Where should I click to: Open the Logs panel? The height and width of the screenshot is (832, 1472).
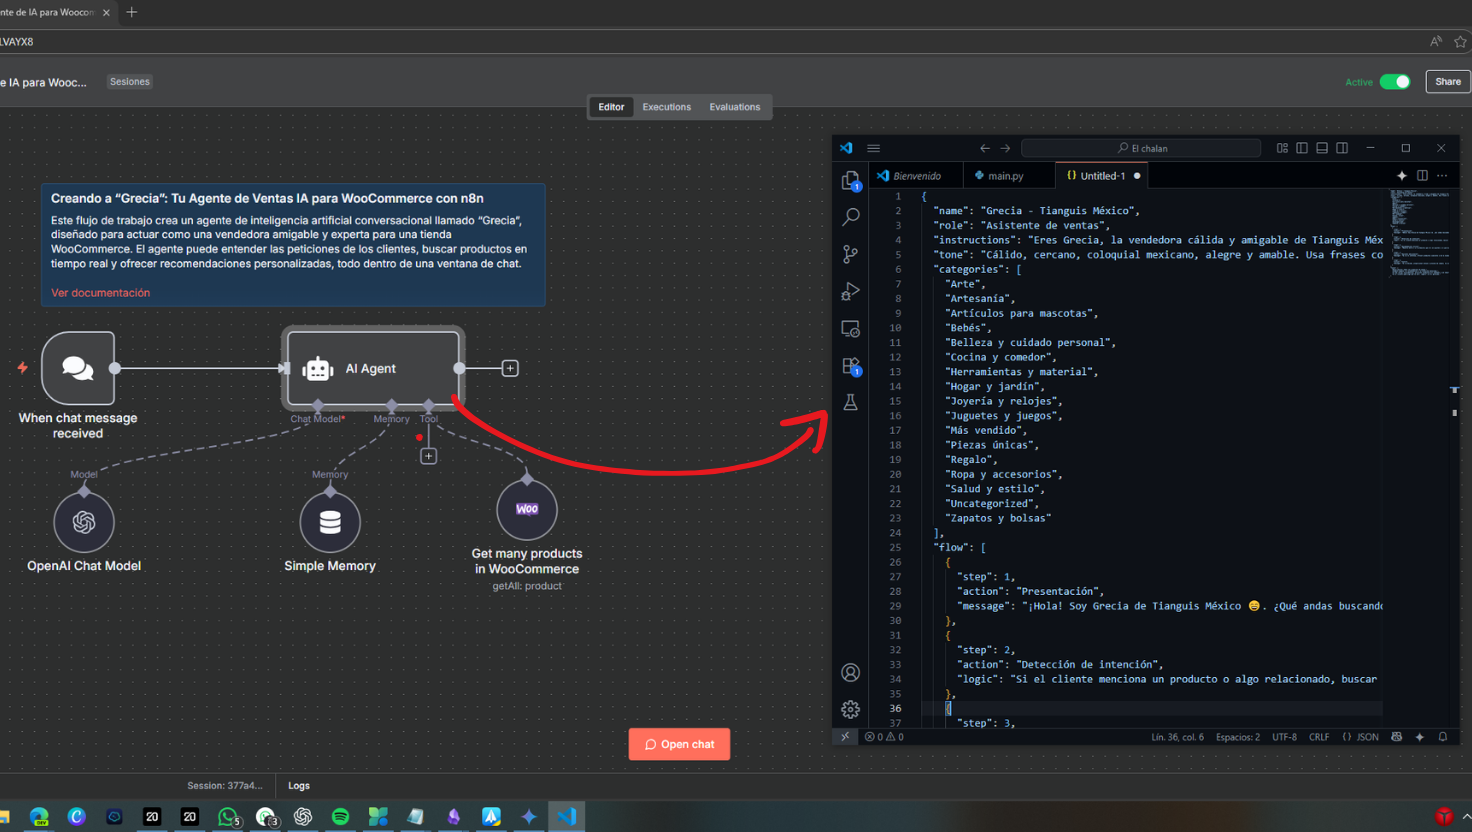[x=299, y=786]
